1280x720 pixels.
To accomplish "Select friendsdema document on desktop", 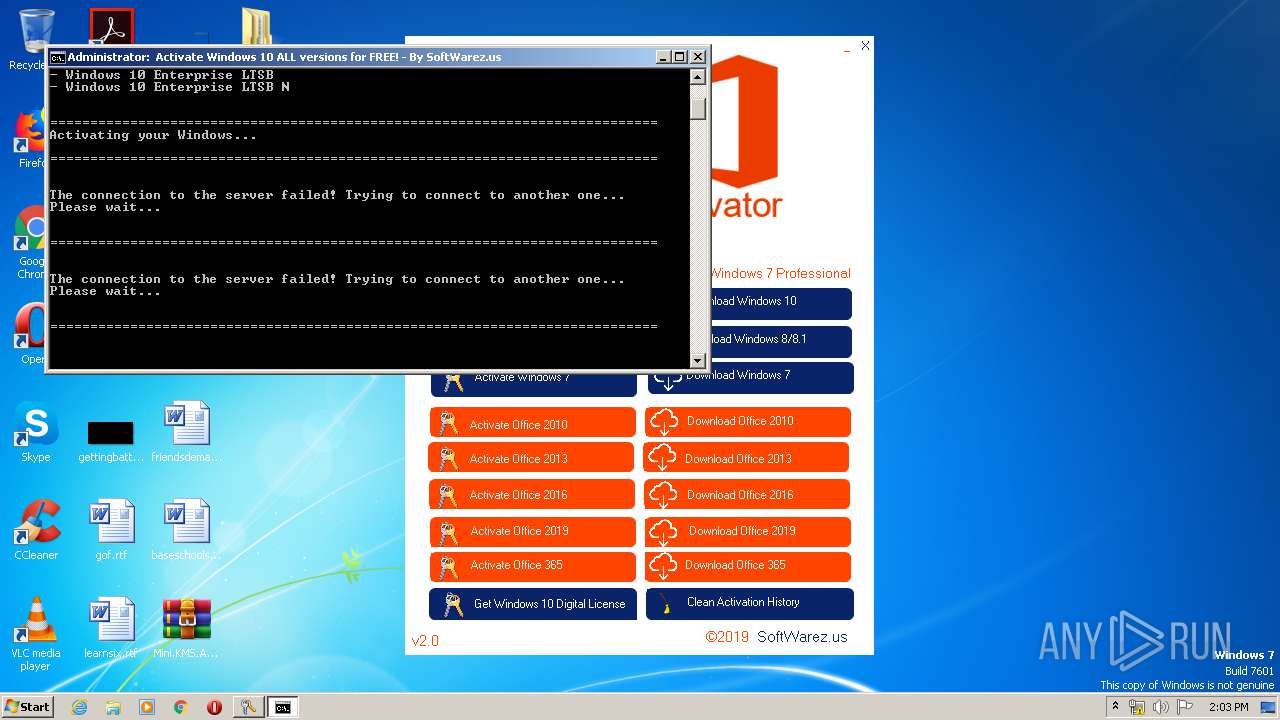I will [x=186, y=433].
